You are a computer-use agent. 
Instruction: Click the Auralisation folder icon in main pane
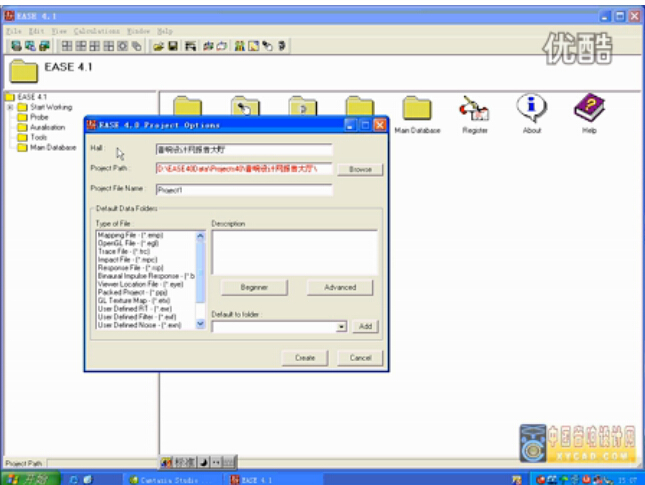(303, 106)
